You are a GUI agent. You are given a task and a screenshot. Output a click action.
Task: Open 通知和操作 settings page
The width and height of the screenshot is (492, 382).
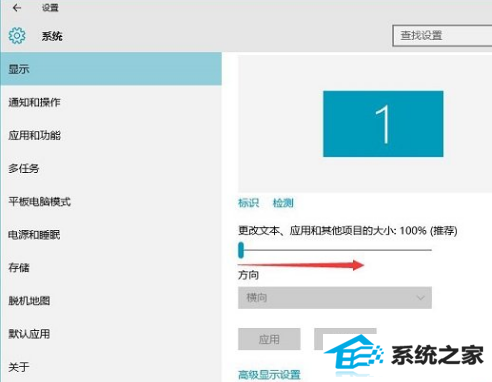[x=111, y=102]
